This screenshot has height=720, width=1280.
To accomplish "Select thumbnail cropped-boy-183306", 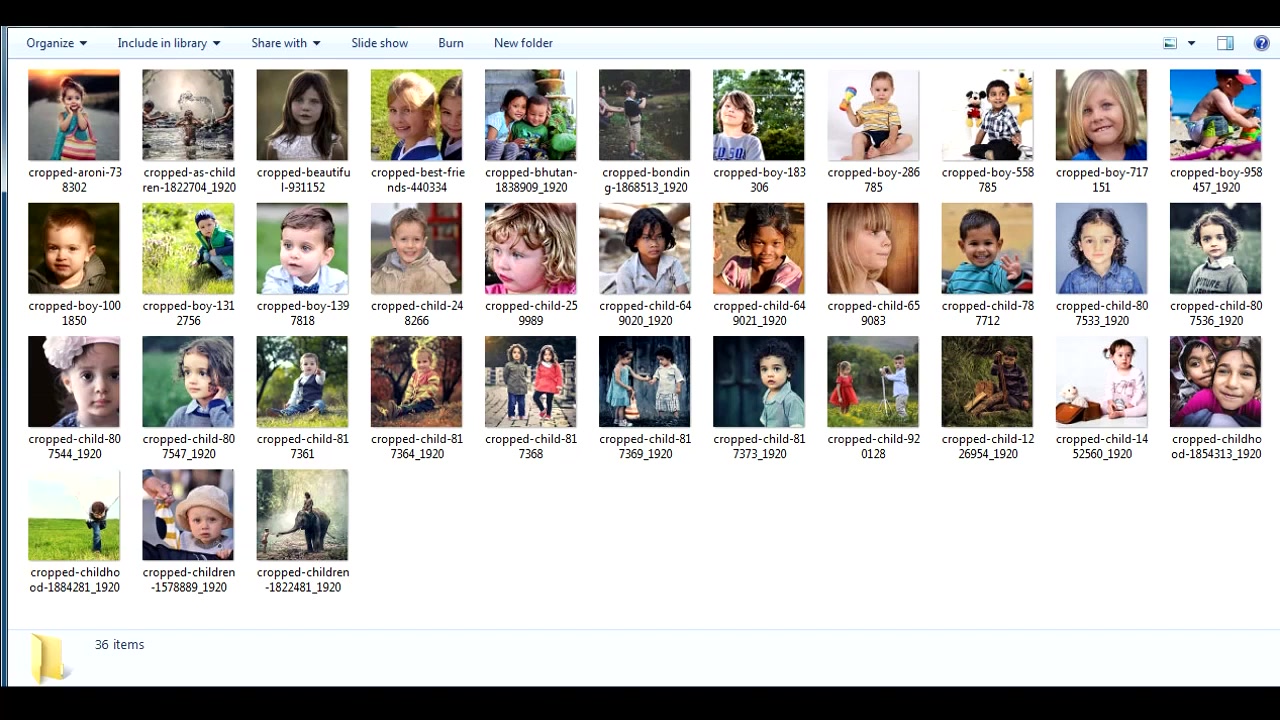I will 759,114.
